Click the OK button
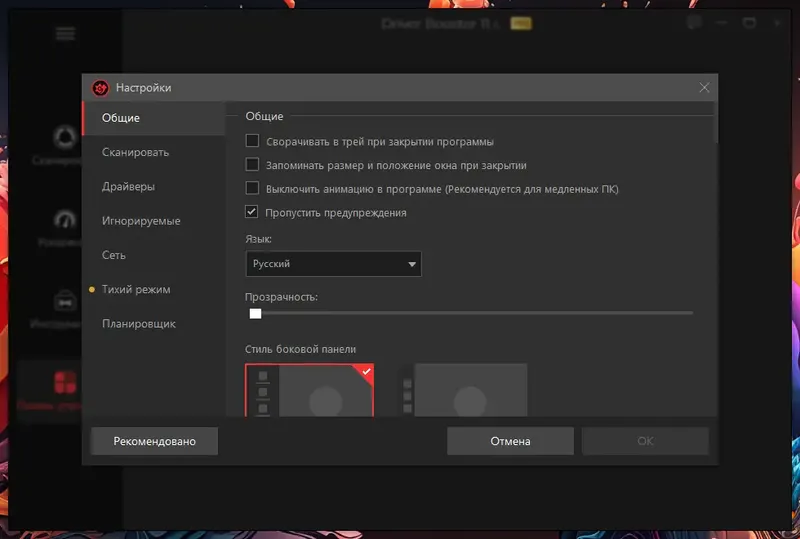Viewport: 800px width, 539px height. [645, 441]
